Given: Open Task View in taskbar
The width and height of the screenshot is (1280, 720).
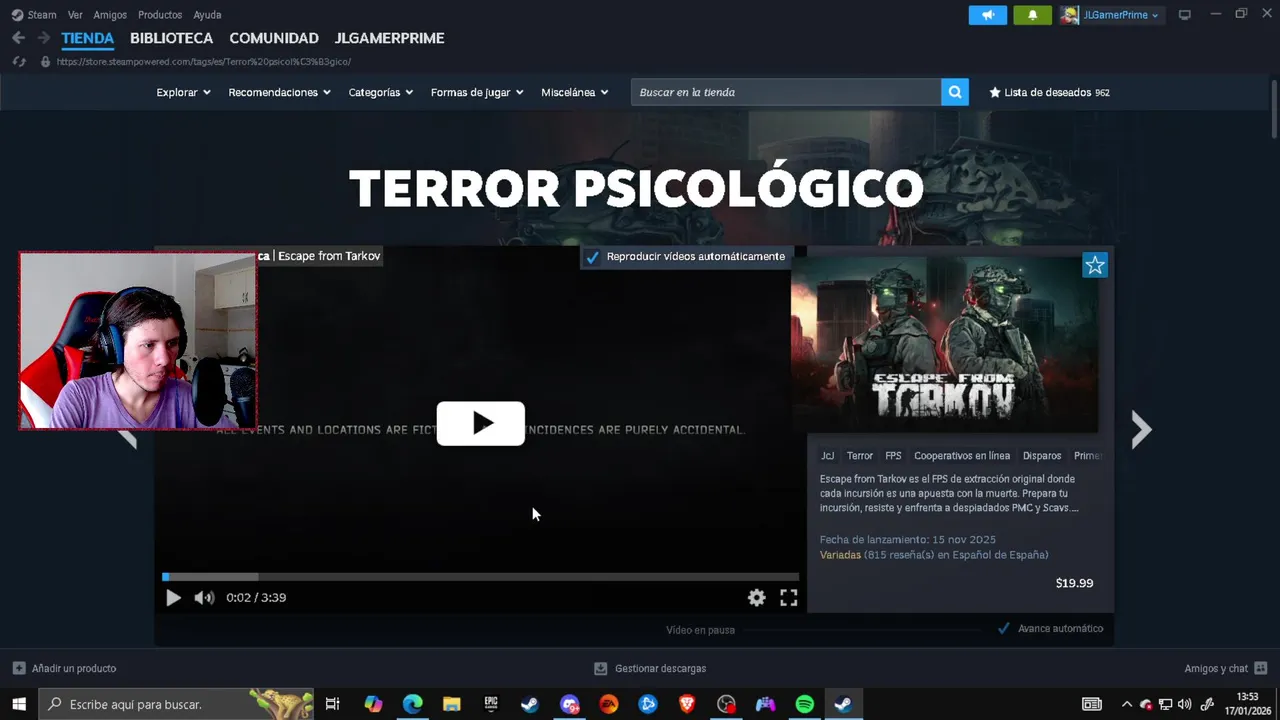Looking at the screenshot, I should pos(333,704).
